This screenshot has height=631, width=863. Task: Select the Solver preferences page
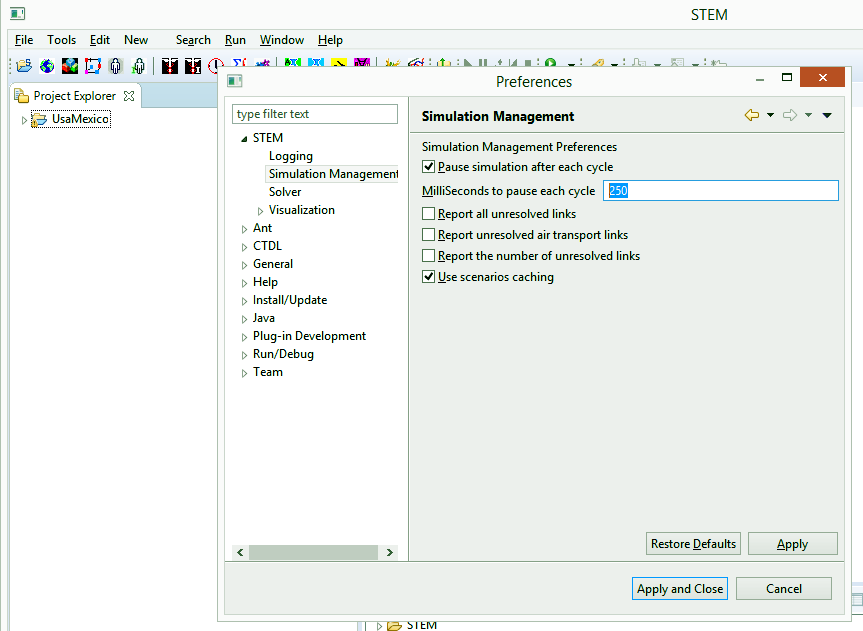(285, 192)
